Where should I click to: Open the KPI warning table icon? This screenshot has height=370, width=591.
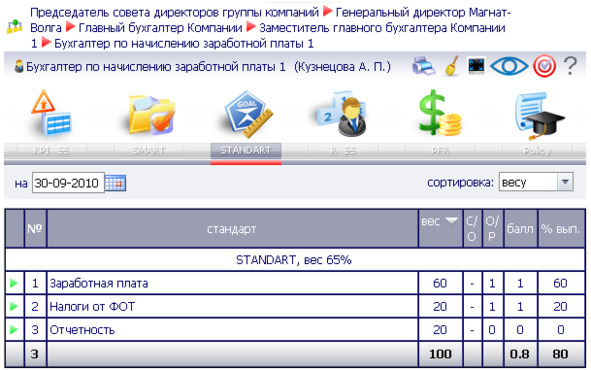51,113
